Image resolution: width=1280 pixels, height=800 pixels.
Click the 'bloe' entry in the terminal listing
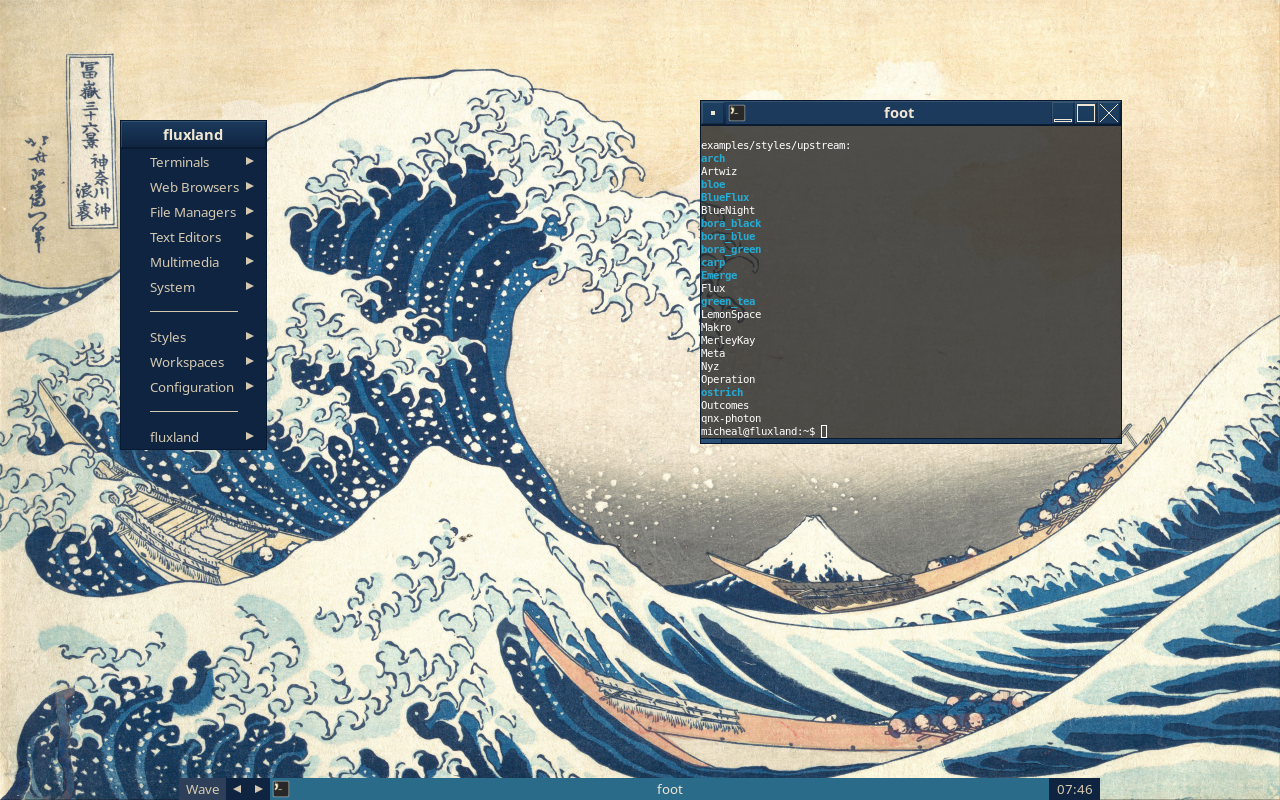click(x=713, y=185)
